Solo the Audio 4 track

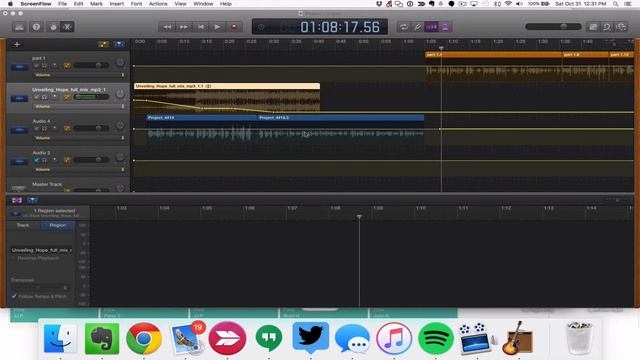[44, 128]
